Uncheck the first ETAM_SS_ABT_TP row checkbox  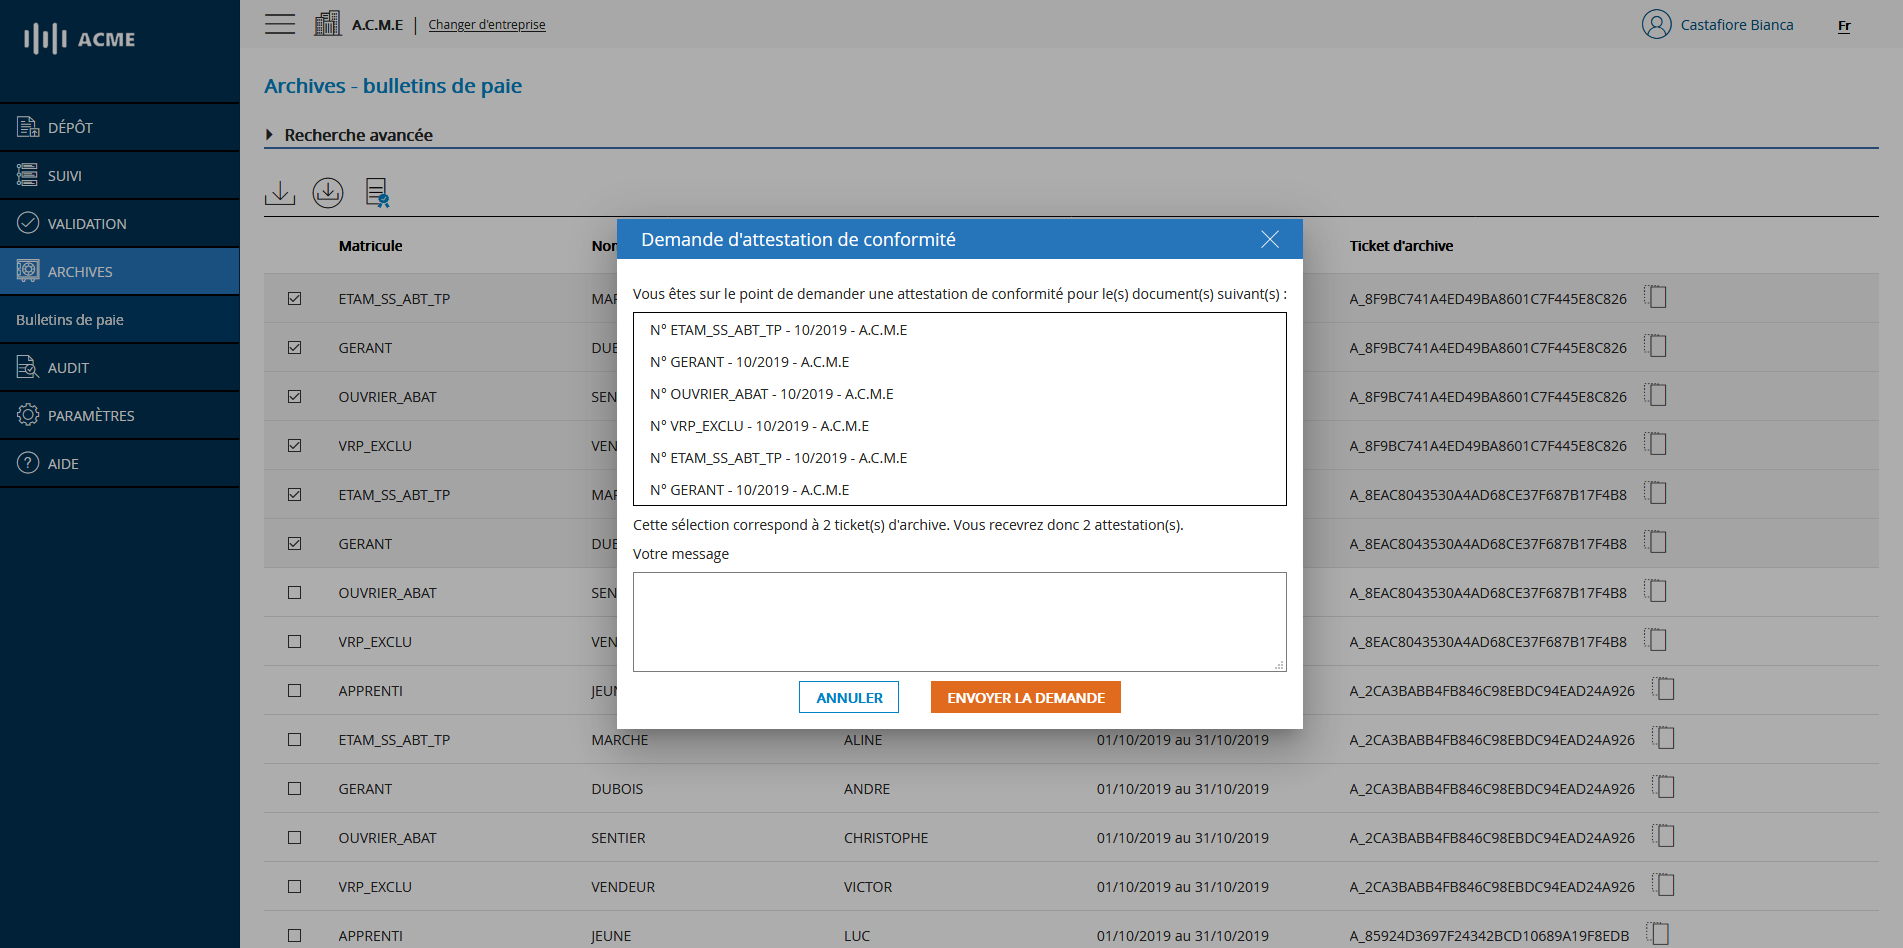click(294, 298)
